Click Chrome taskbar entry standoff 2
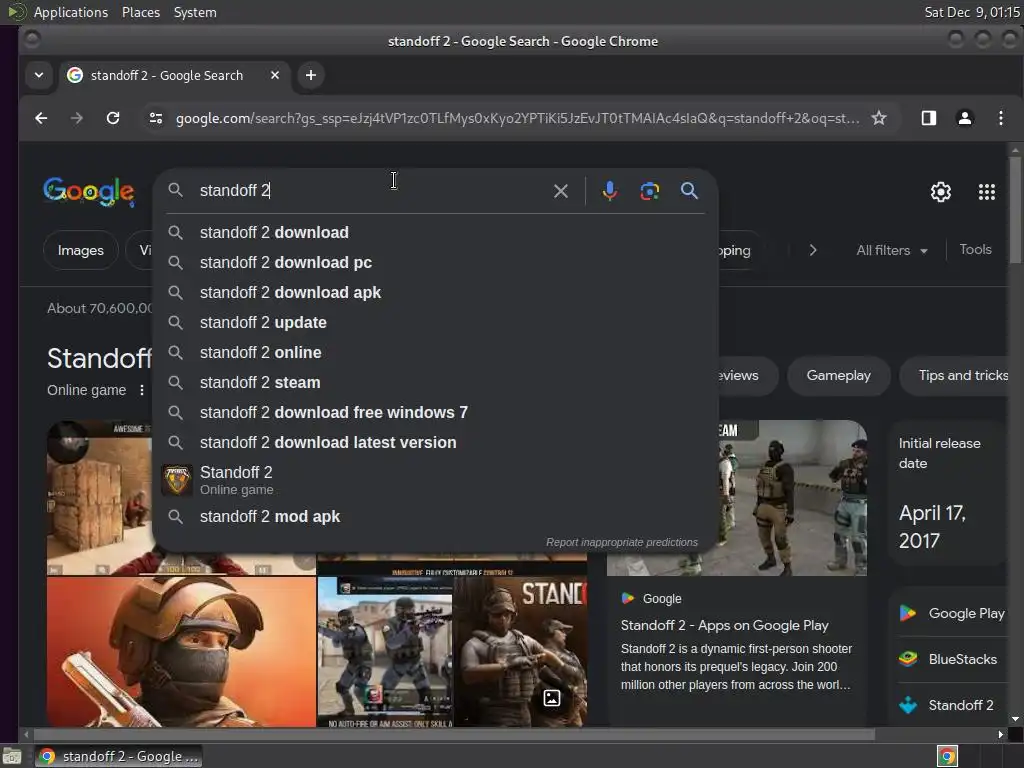The image size is (1024, 768). click(119, 756)
